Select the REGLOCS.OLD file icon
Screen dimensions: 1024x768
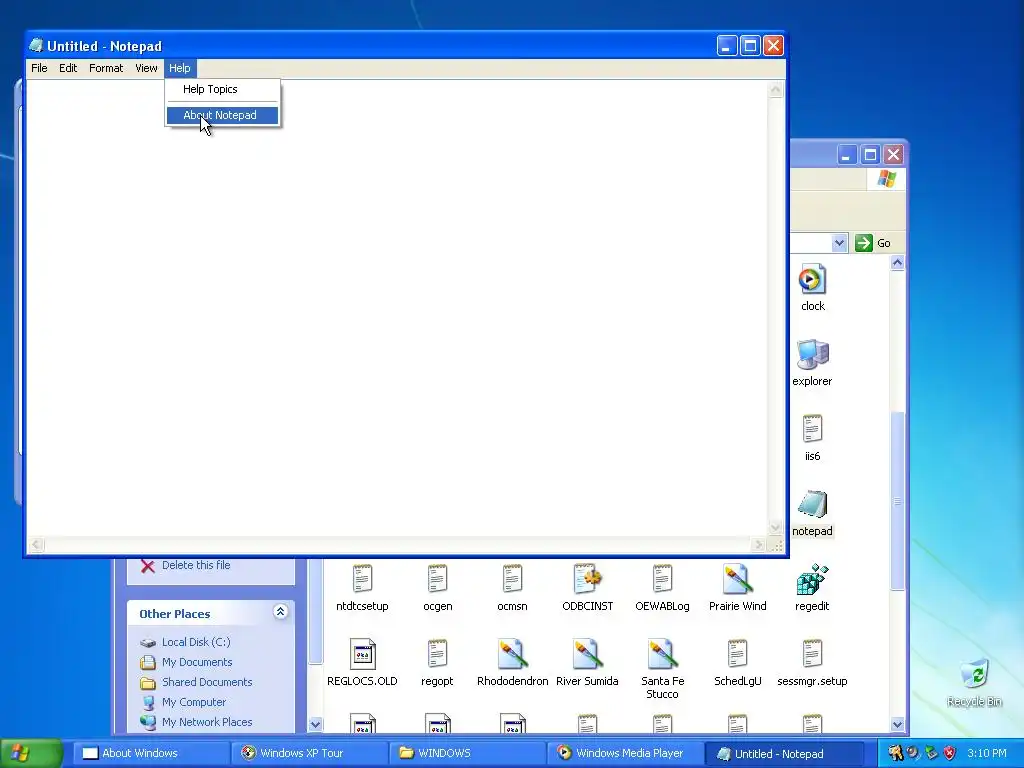[362, 654]
